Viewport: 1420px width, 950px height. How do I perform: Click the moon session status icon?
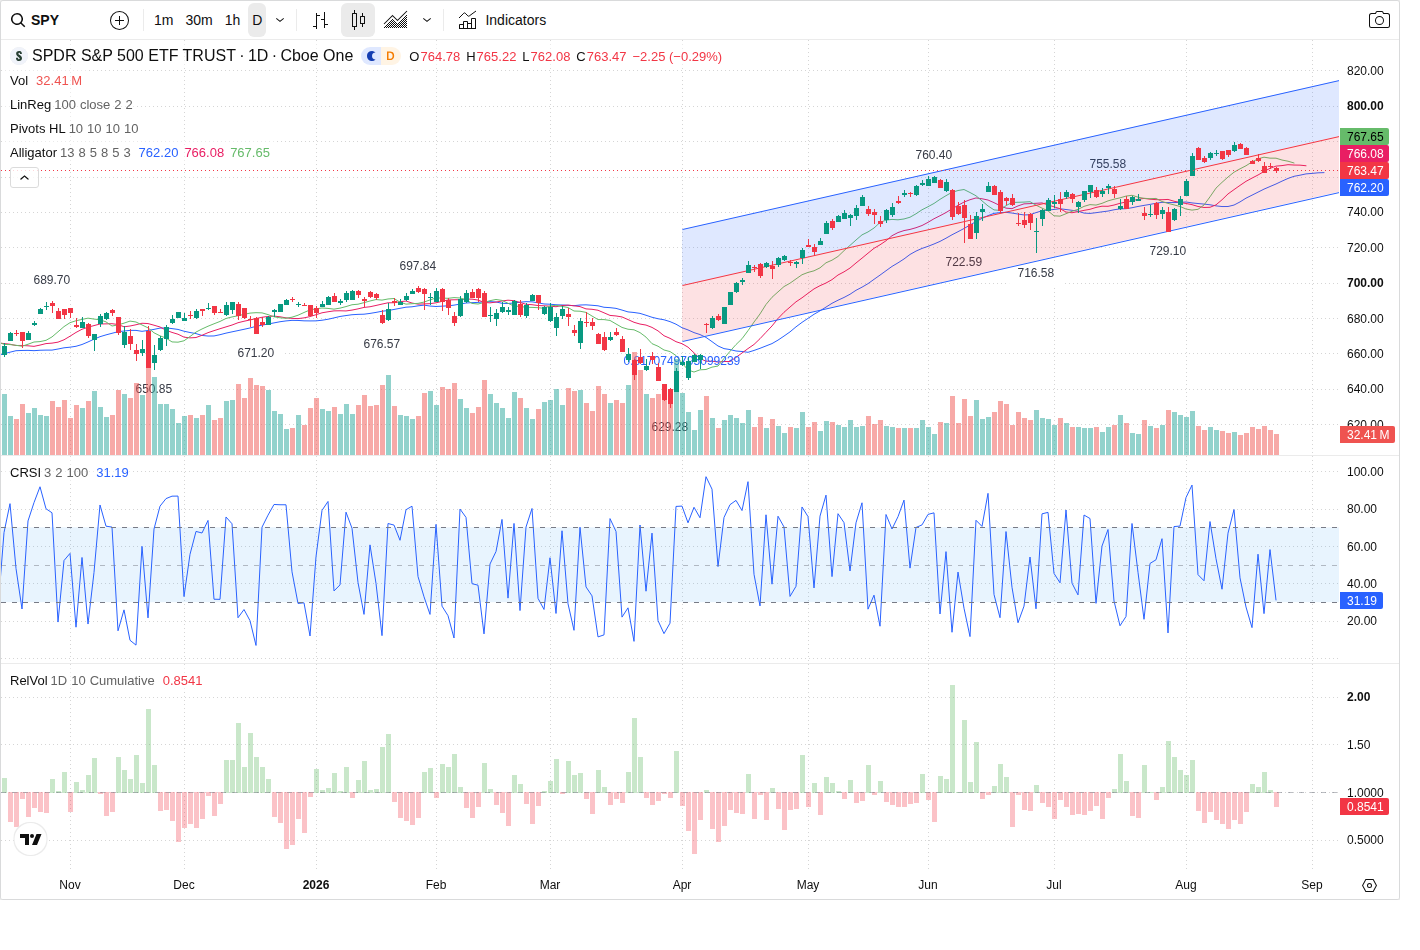(x=371, y=56)
